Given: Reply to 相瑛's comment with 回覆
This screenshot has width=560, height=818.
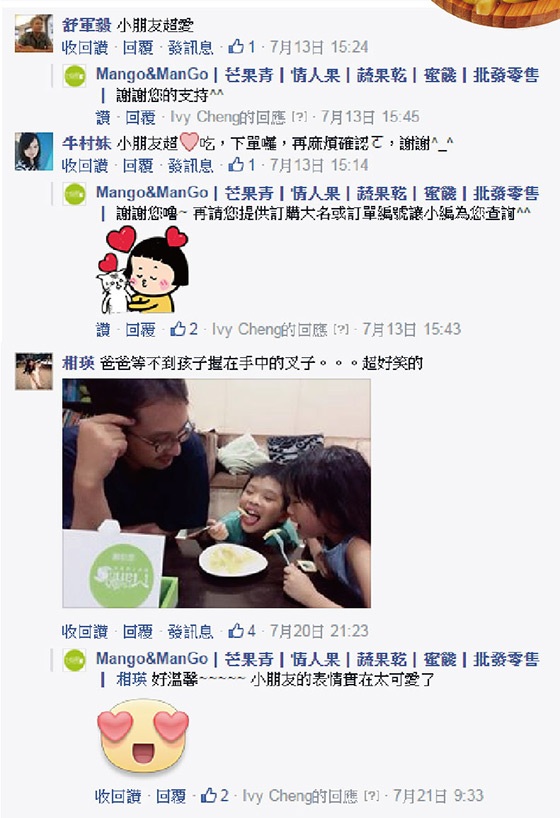Looking at the screenshot, I should (138, 632).
